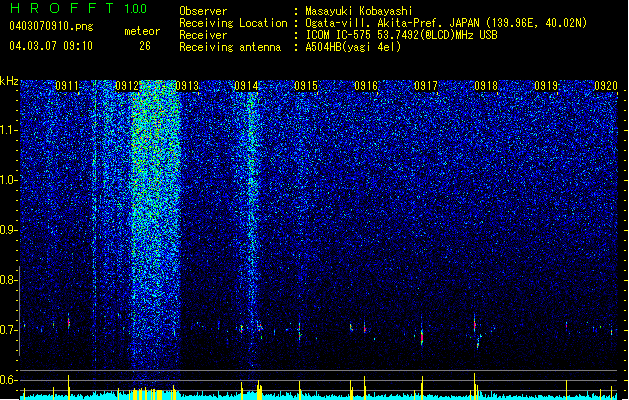Click the 1.0 kHz axis label

(9, 180)
